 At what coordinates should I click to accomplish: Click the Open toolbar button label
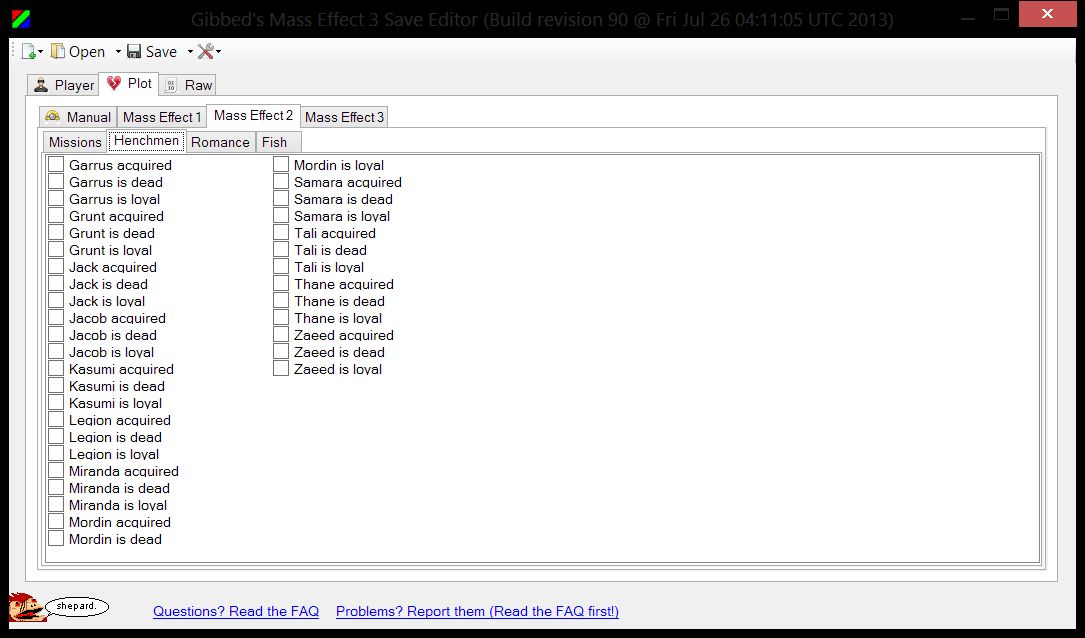[87, 52]
